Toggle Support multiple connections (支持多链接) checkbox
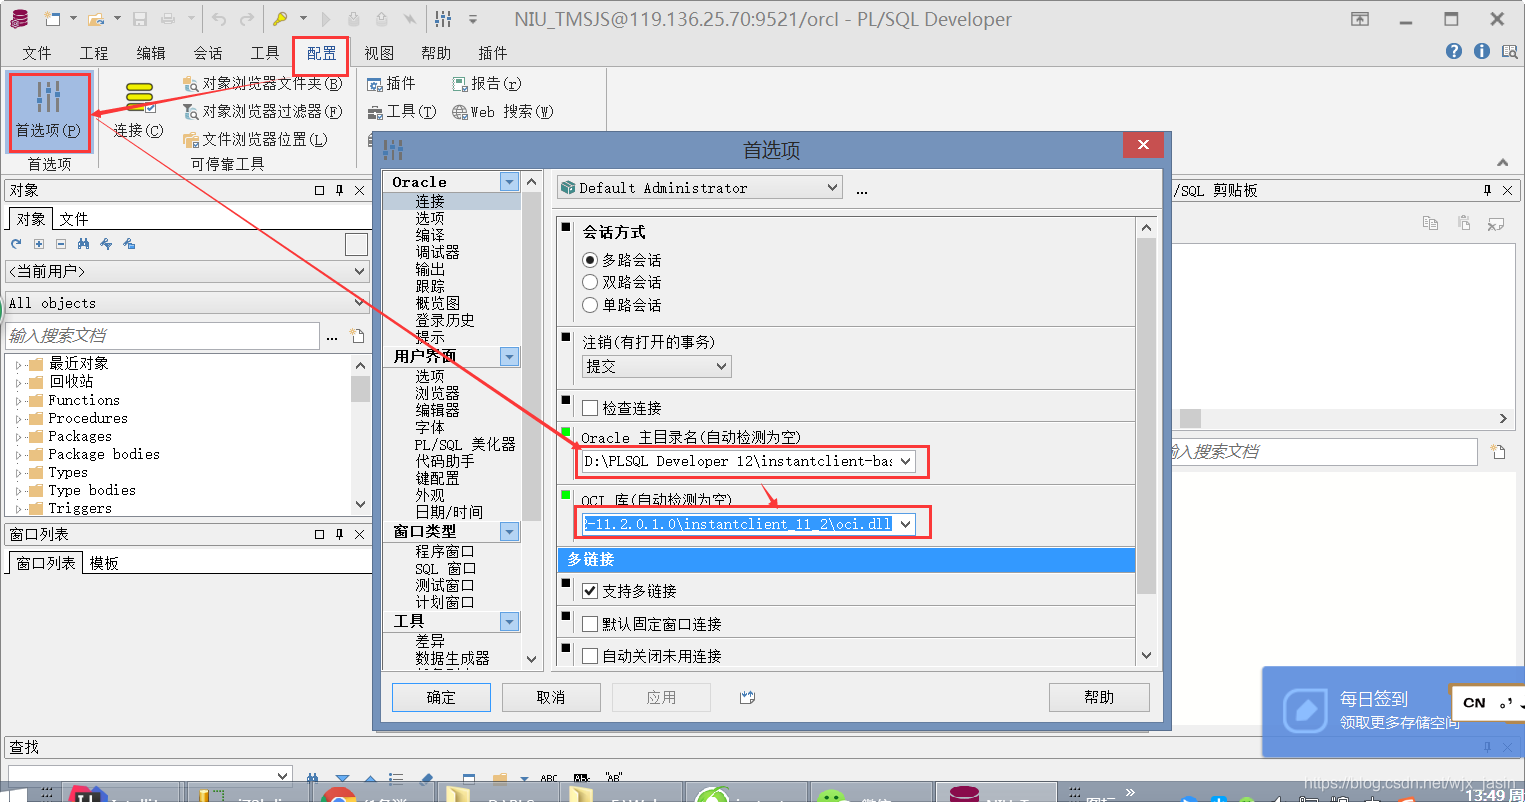Viewport: 1525px width, 802px height. click(590, 591)
